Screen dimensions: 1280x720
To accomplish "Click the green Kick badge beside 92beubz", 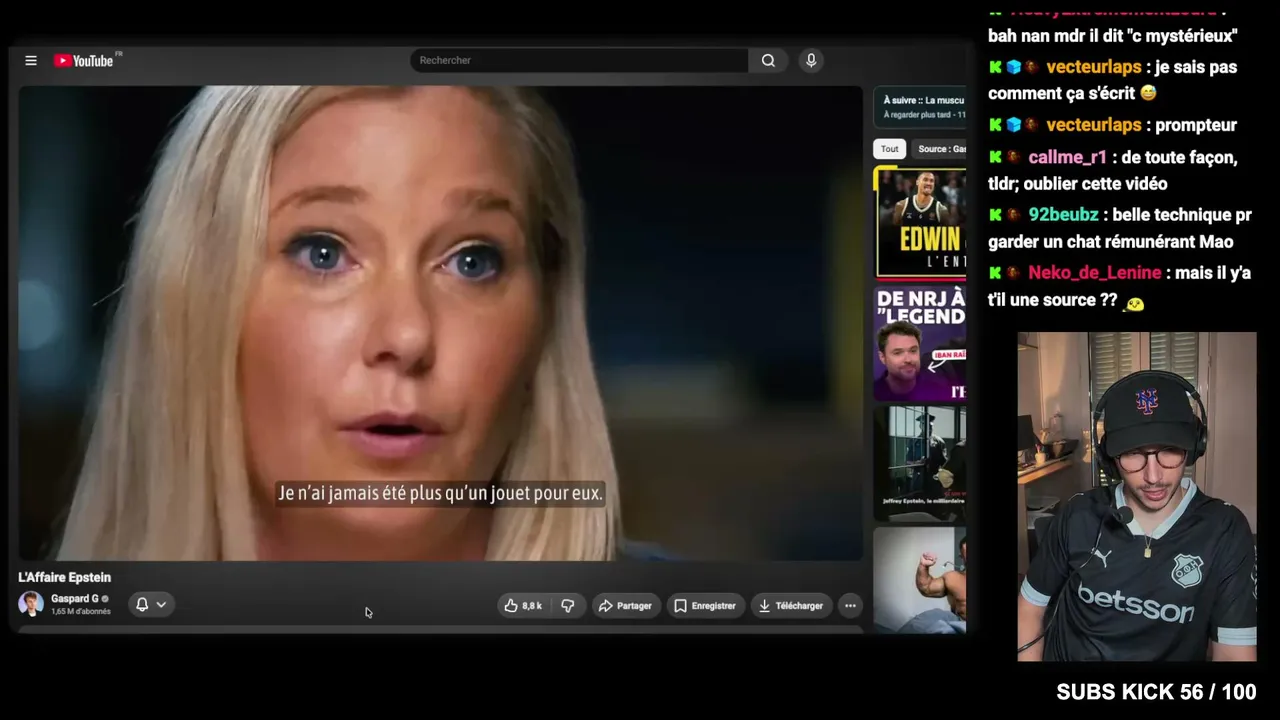I will (x=995, y=215).
